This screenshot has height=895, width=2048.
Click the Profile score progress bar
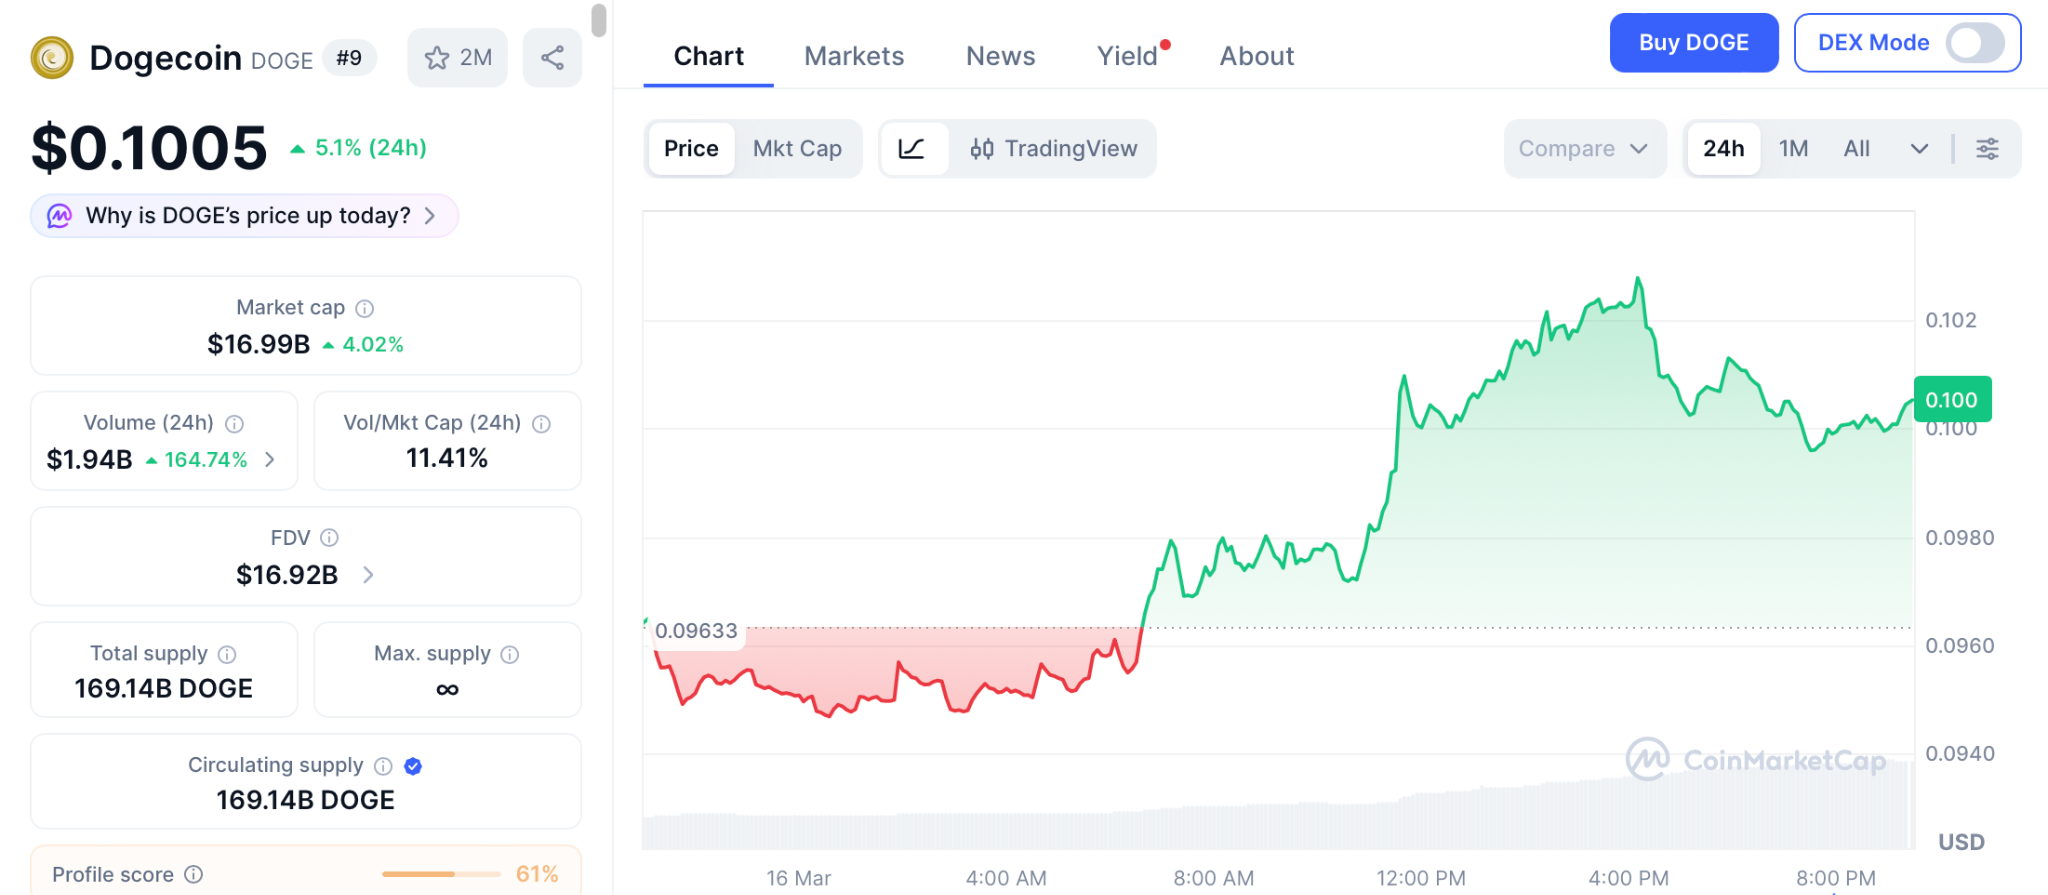point(441,874)
